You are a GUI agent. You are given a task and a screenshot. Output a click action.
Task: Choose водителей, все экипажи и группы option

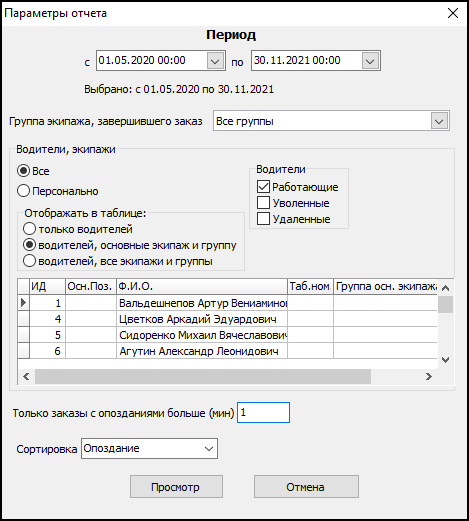29,261
